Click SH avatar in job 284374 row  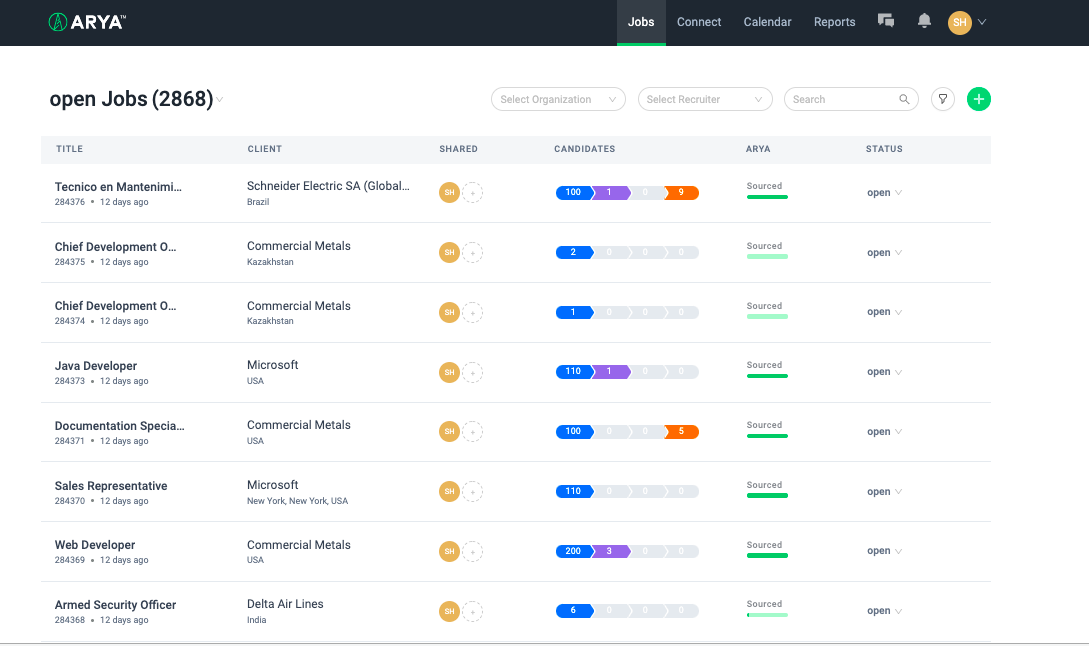coord(449,313)
